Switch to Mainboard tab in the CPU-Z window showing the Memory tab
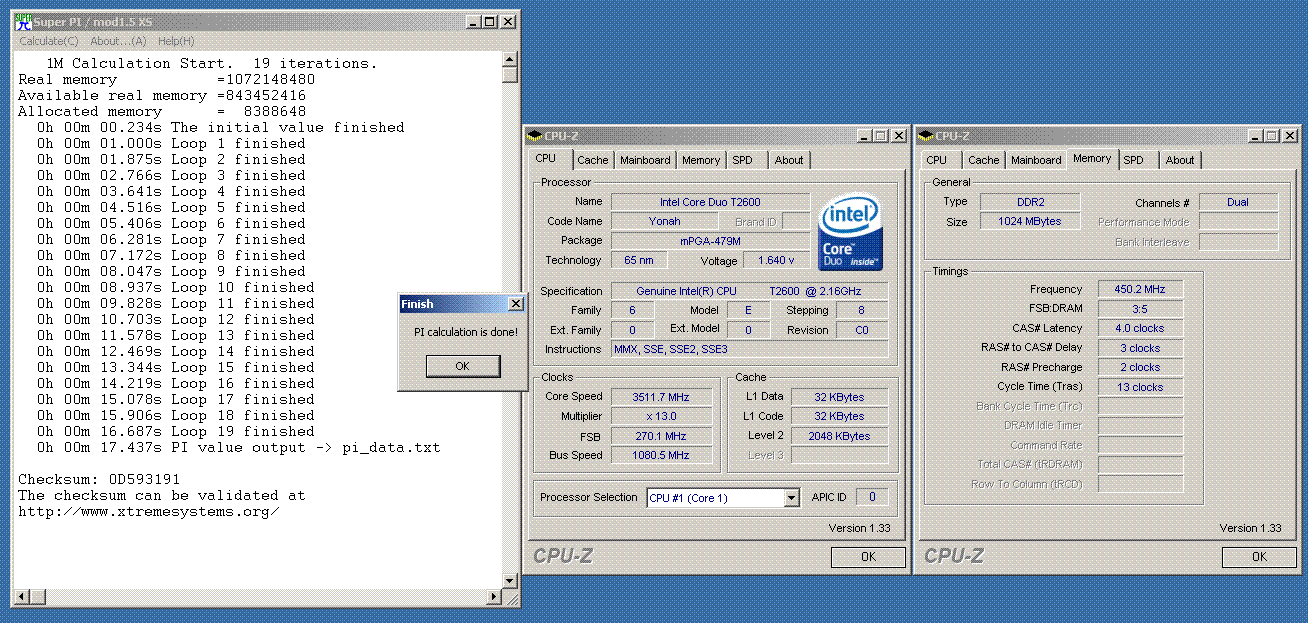This screenshot has width=1308, height=623. [x=1036, y=160]
